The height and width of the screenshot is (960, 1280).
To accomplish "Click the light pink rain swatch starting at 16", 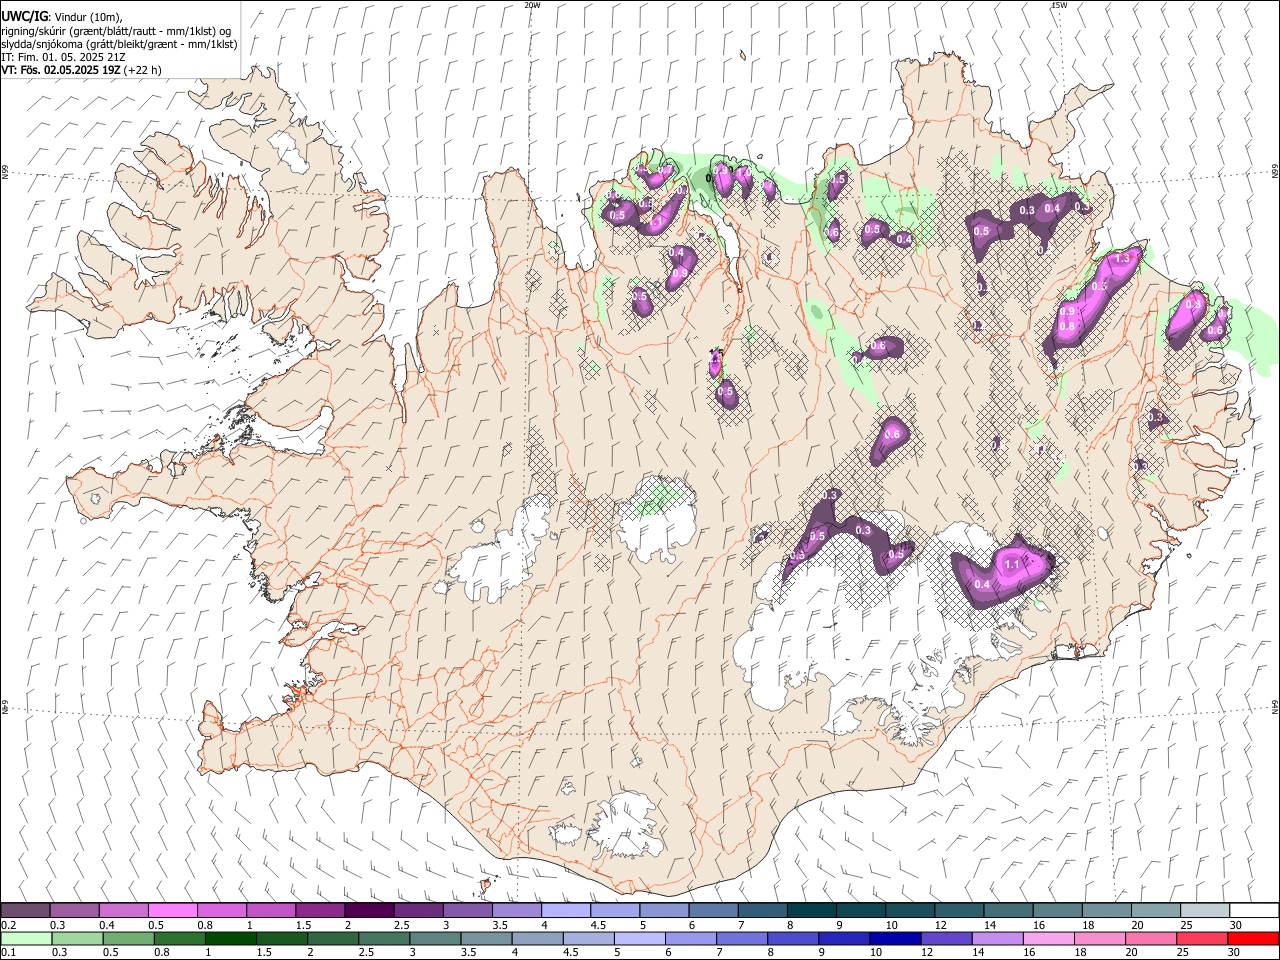I will 1049,938.
